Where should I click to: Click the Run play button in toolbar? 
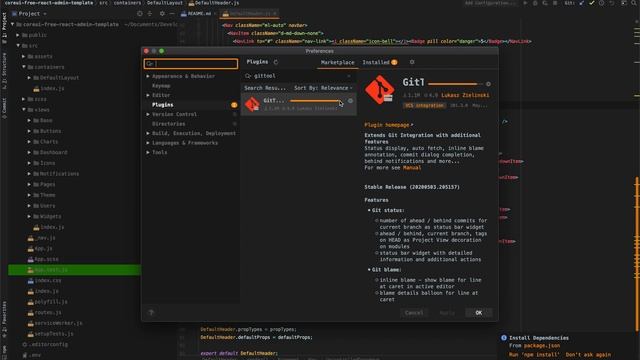[525, 3]
